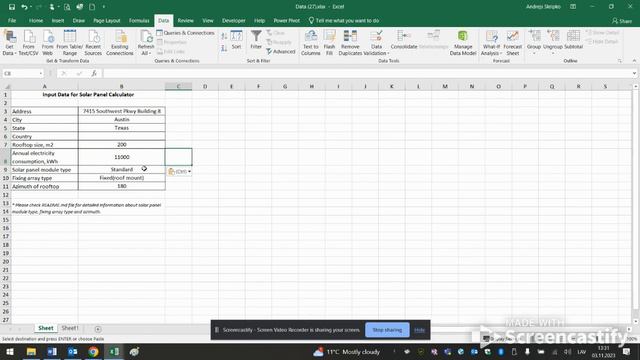Click the Save icon in quick access toolbar

12,7
